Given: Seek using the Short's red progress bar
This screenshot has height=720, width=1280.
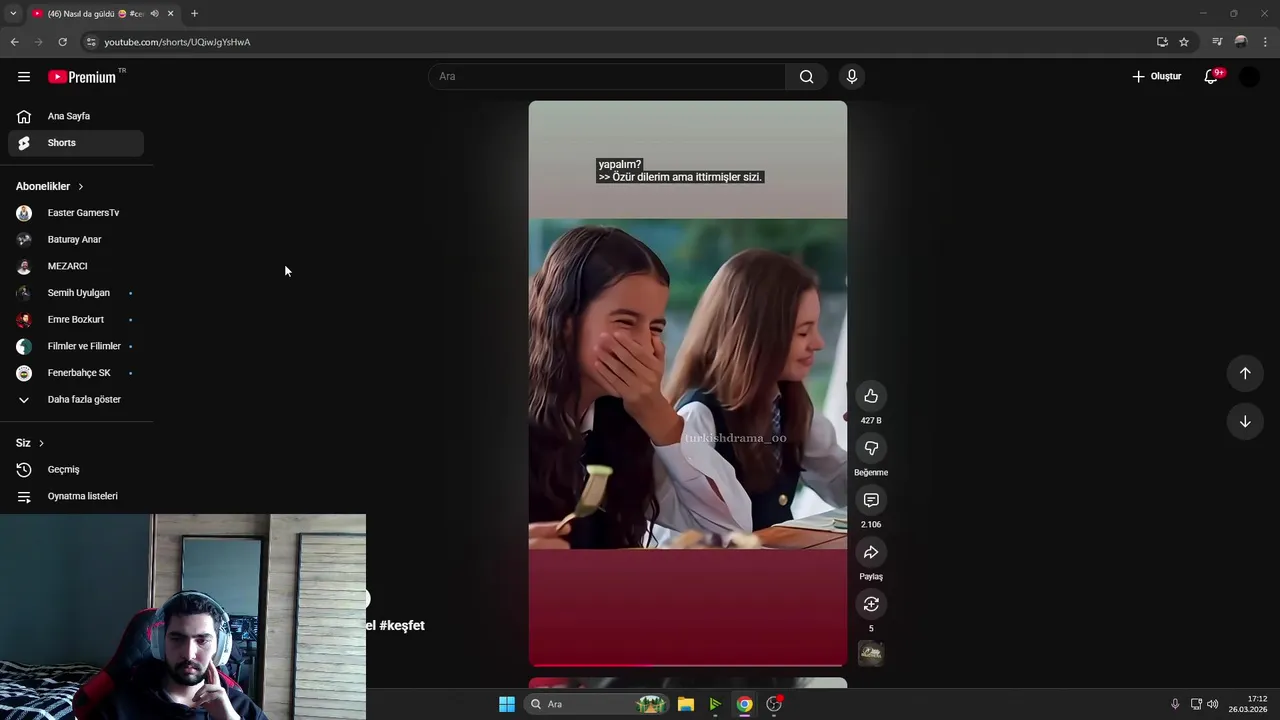Looking at the screenshot, I should (688, 665).
